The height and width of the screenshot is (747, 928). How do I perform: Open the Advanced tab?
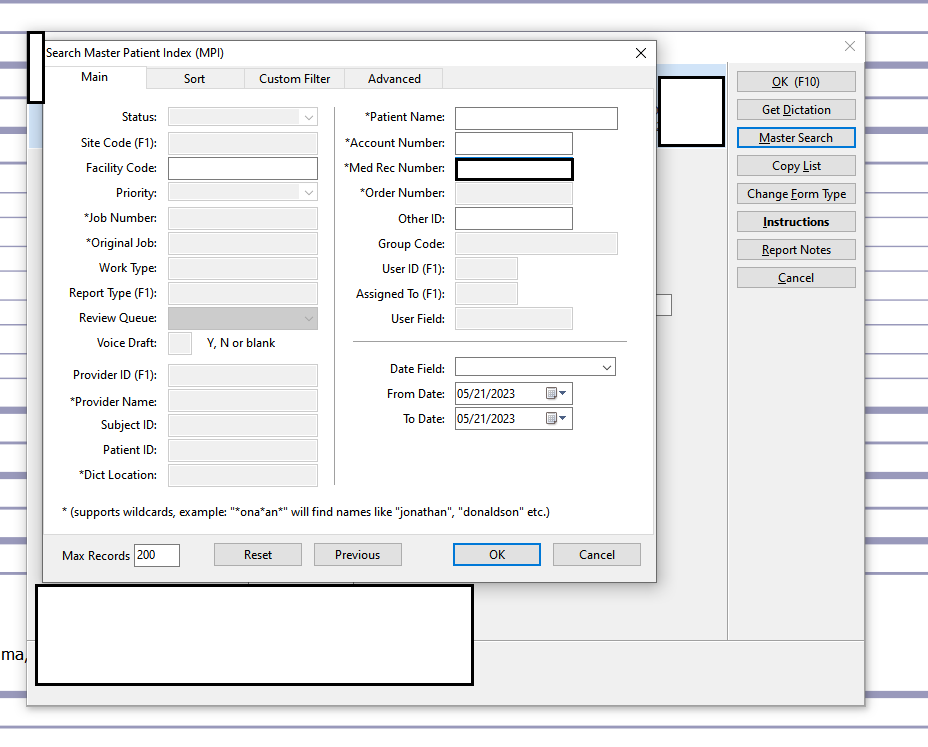point(393,78)
